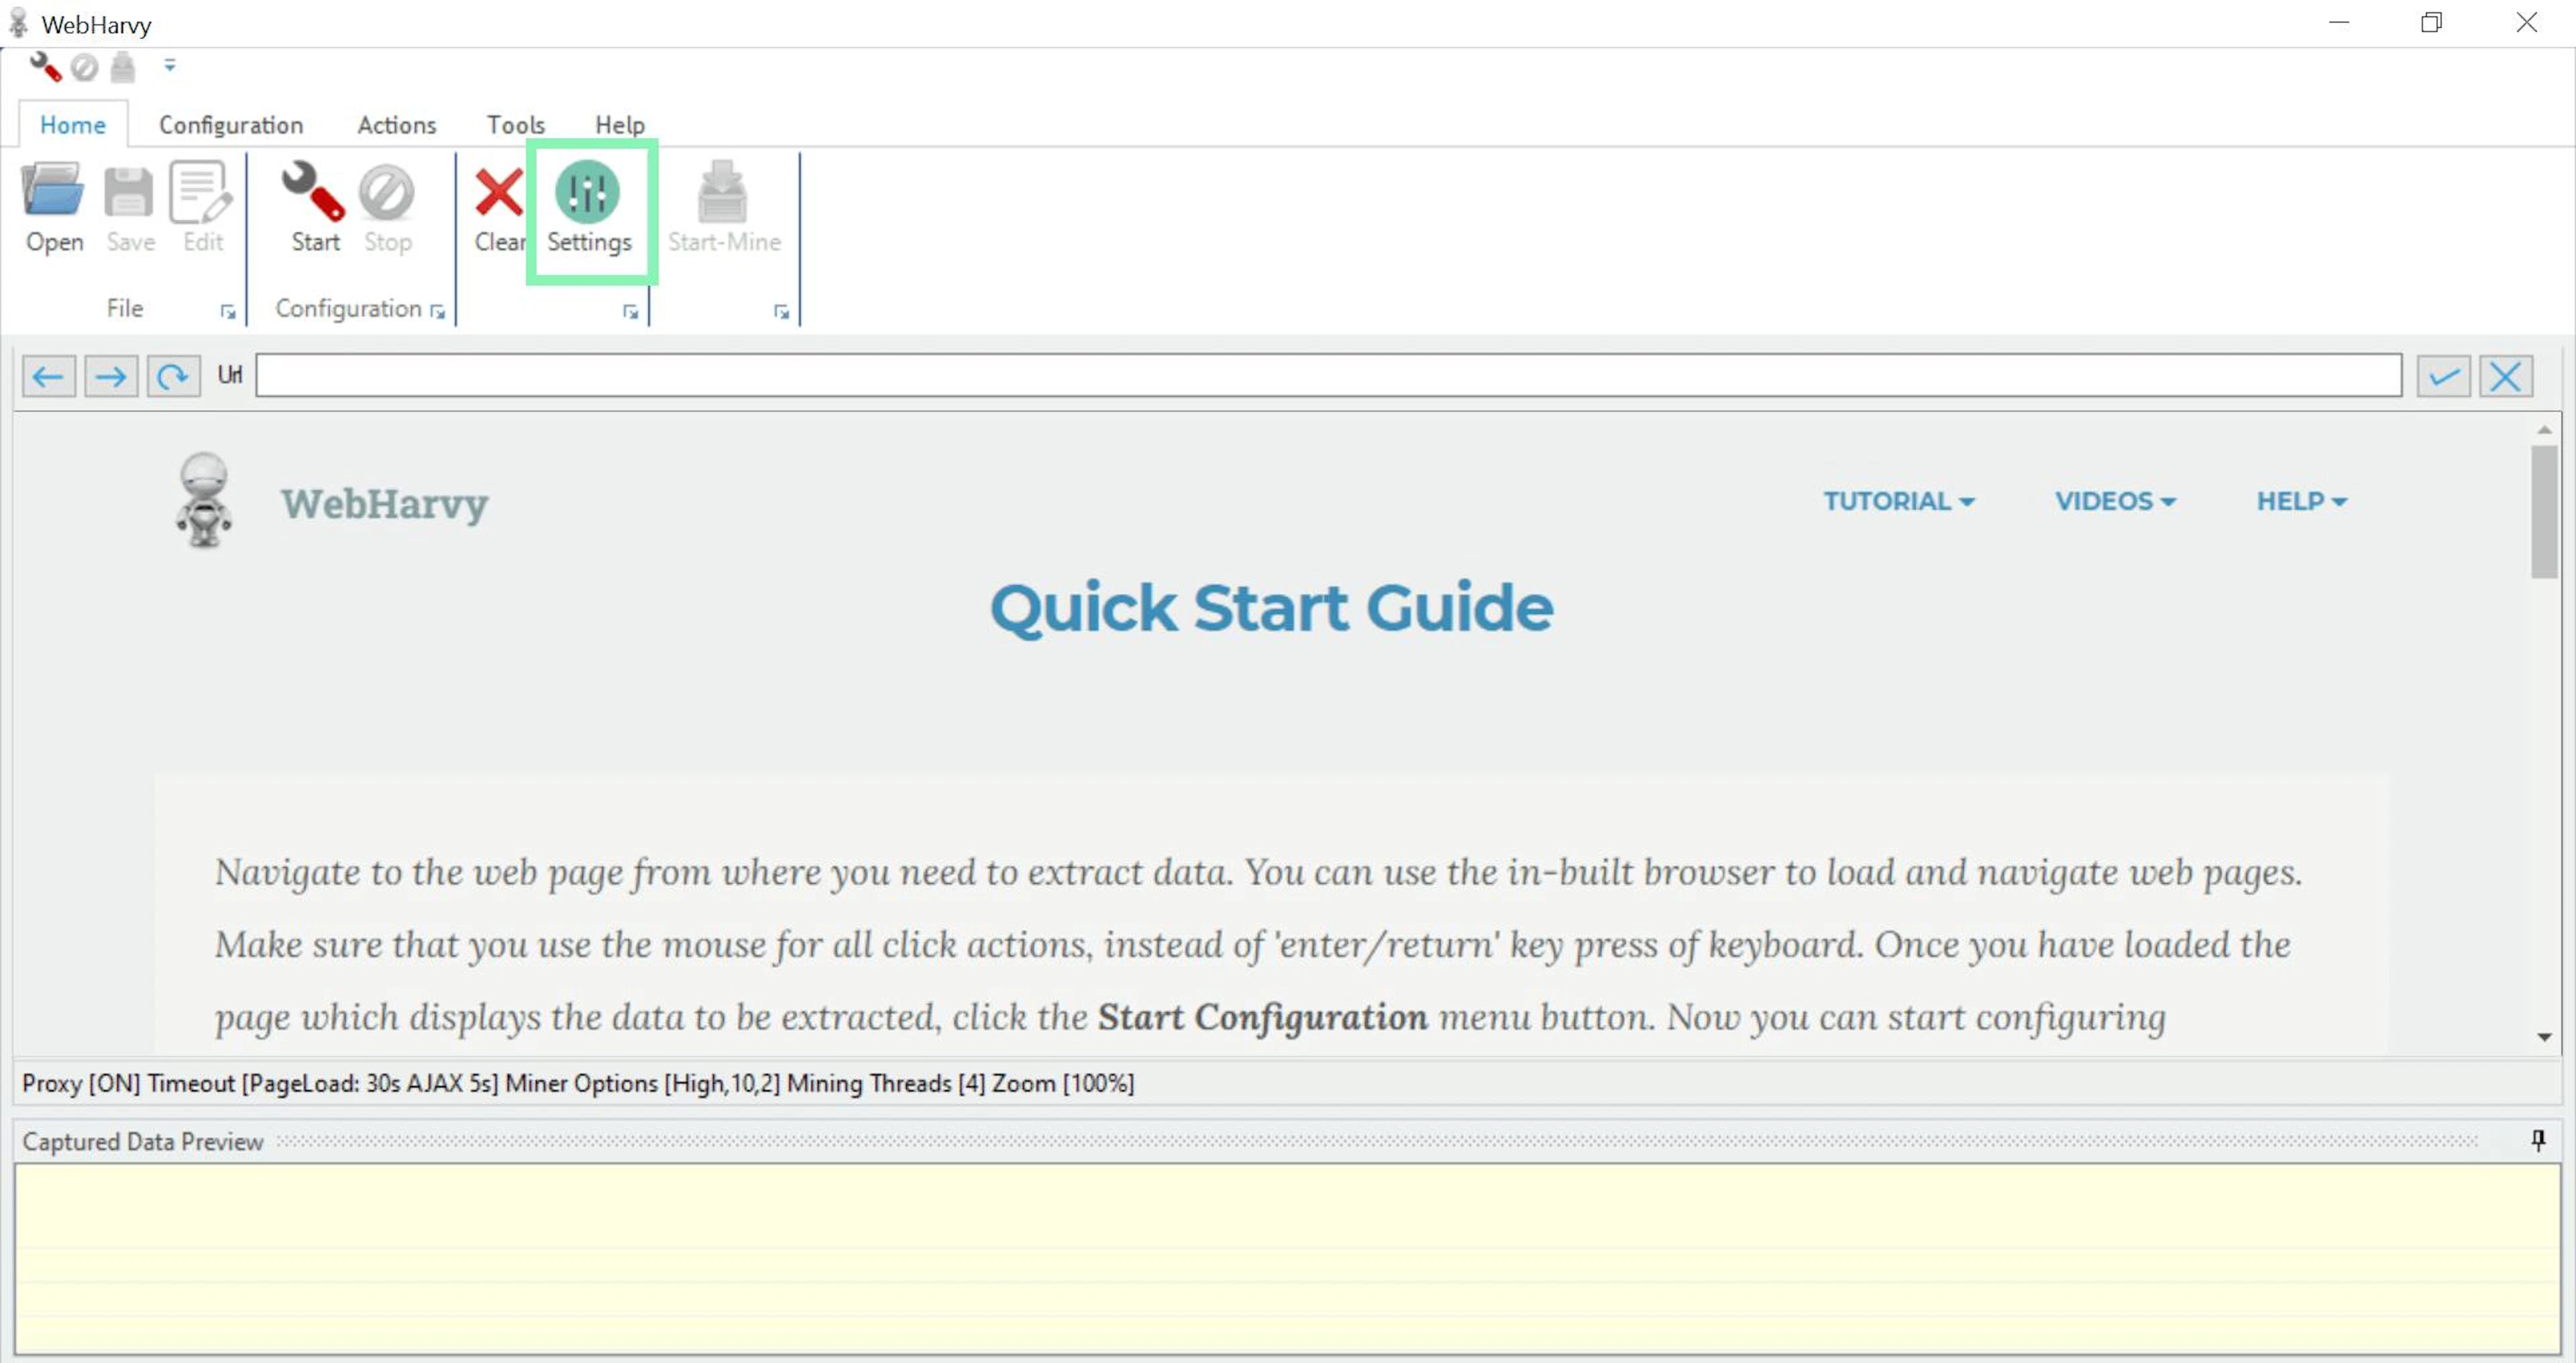Image resolution: width=2576 pixels, height=1363 pixels.
Task: Click the WebHarvy robot logo
Action: click(205, 499)
